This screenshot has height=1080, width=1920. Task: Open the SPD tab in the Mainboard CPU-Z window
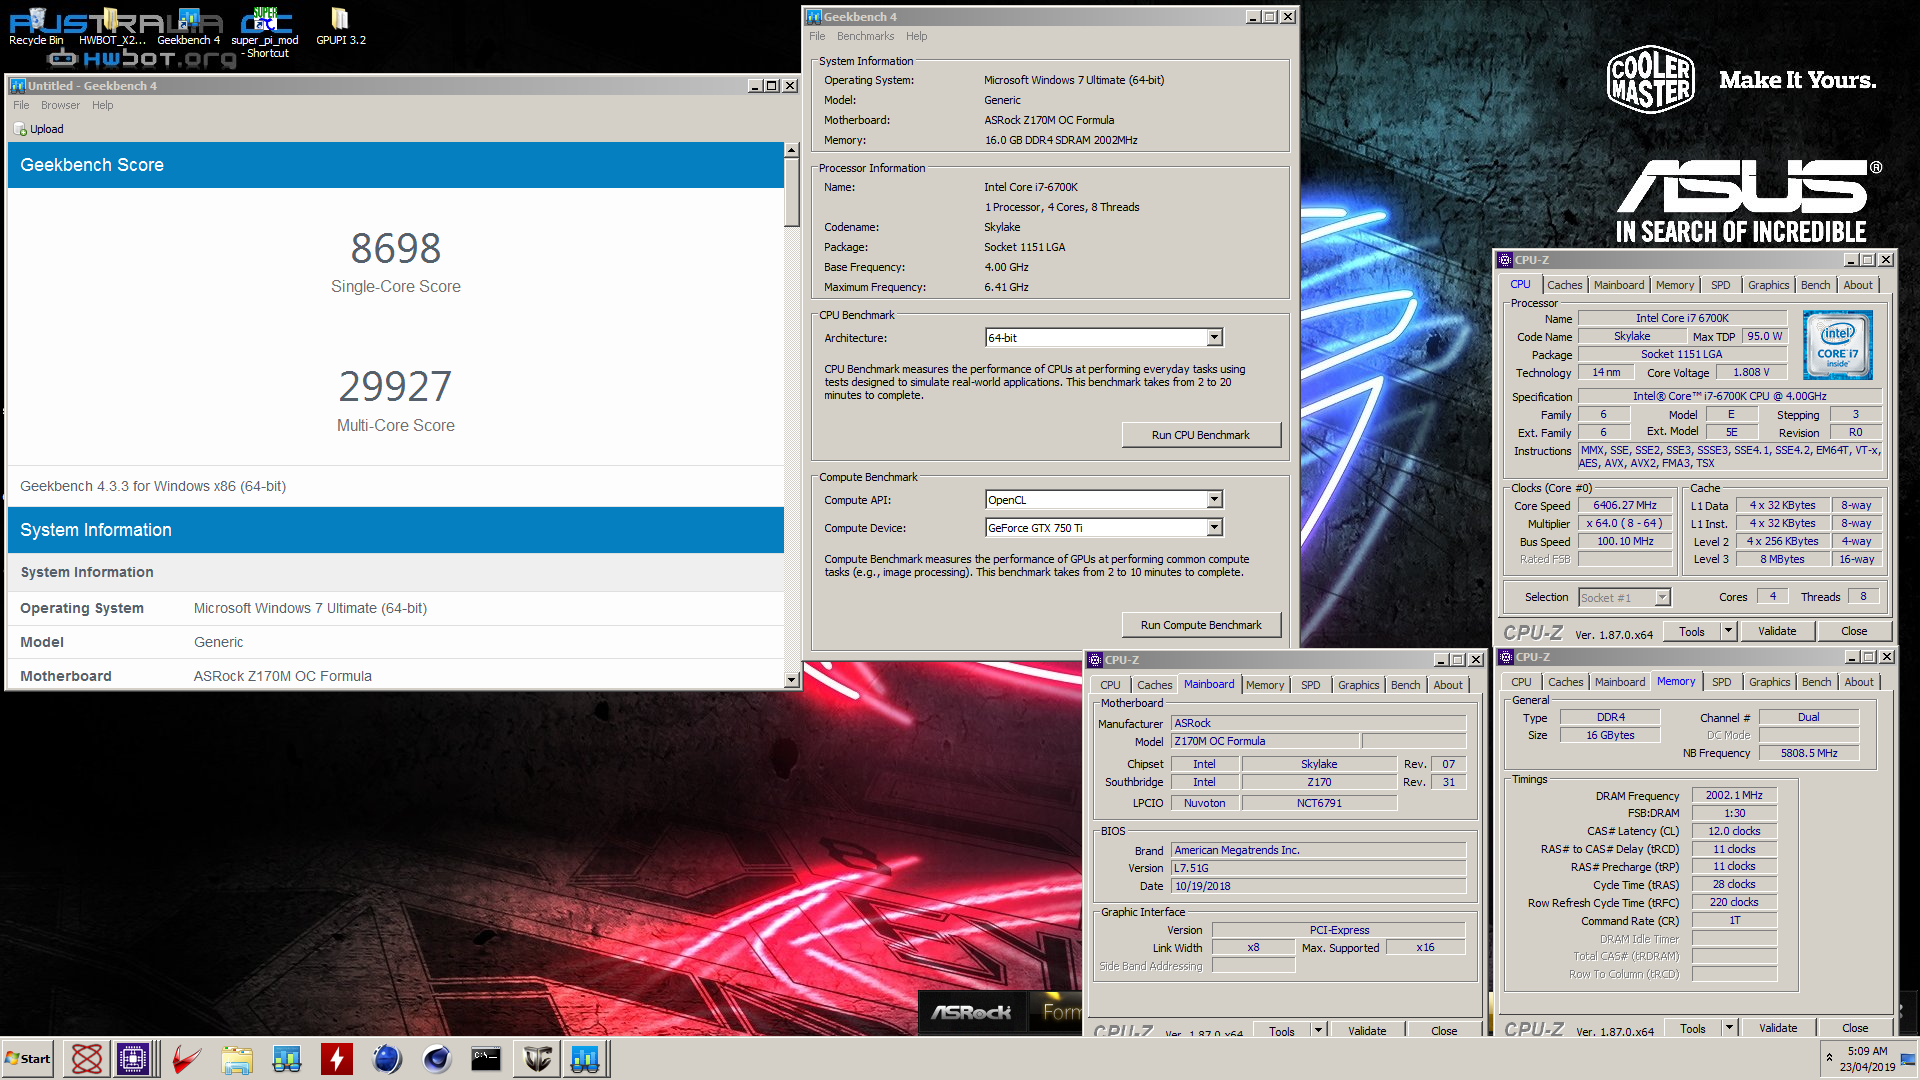point(1310,685)
